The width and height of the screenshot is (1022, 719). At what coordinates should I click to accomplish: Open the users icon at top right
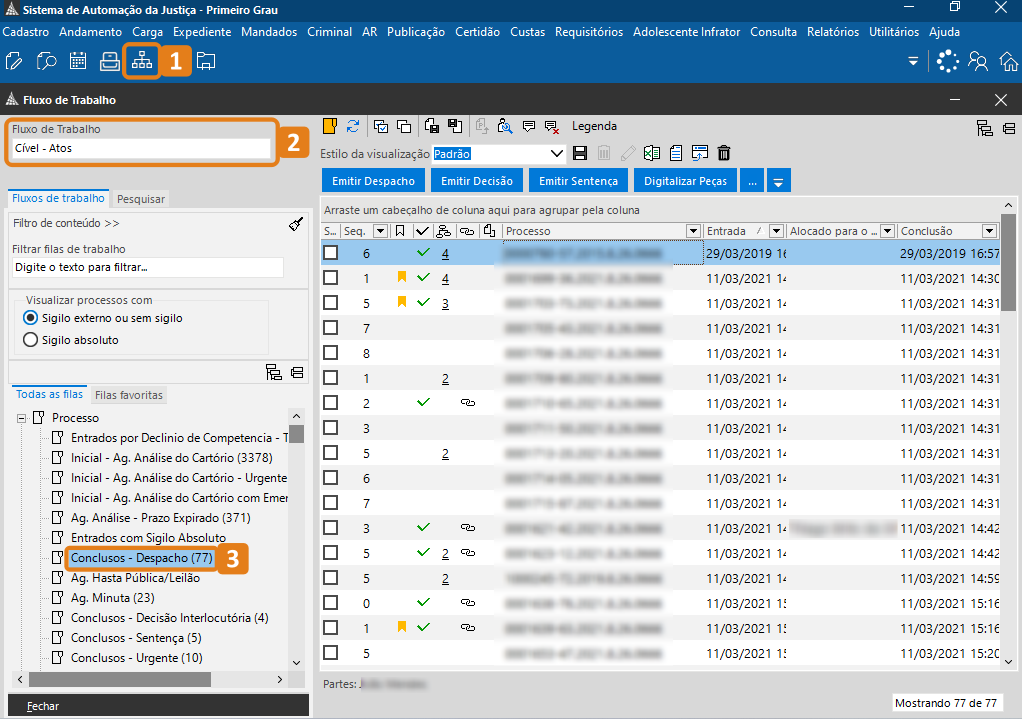978,61
